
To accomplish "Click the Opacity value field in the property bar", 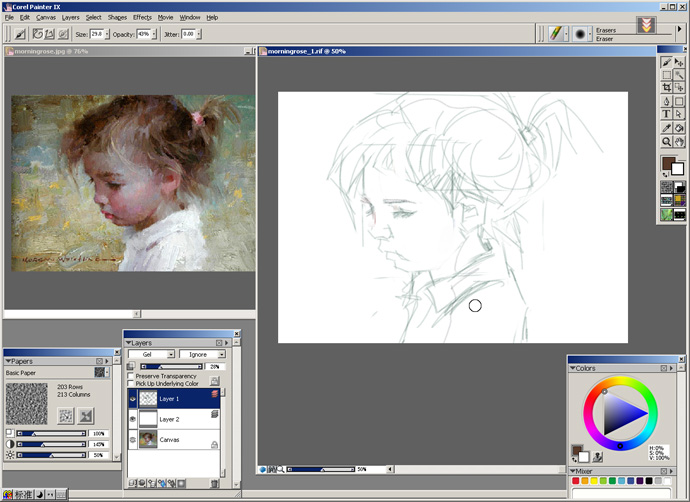I will tap(143, 34).
